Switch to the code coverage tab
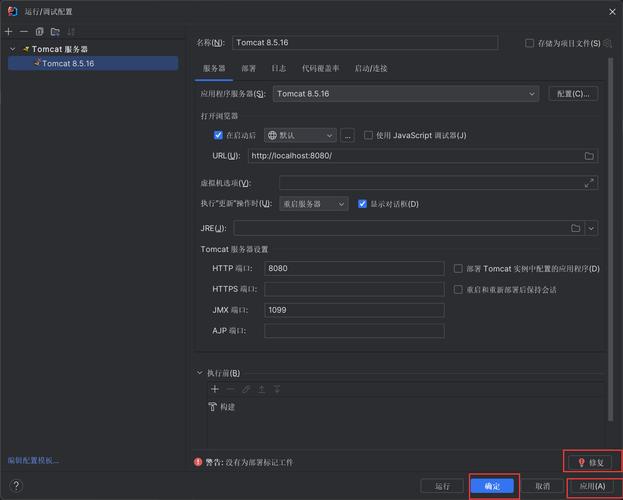623x500 pixels. pyautogui.click(x=321, y=68)
